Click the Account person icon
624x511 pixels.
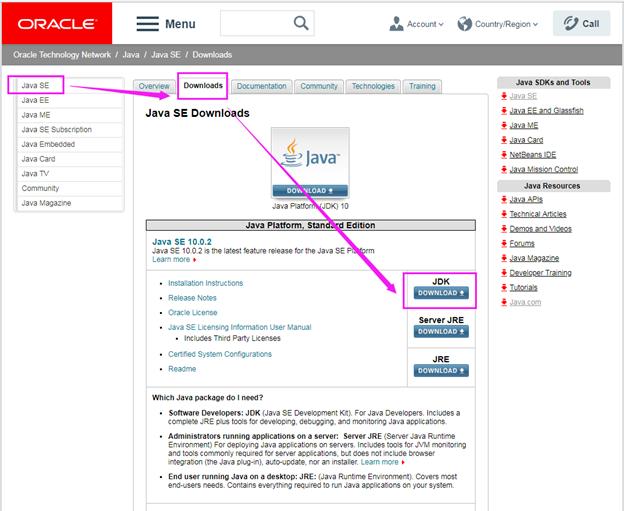(396, 24)
